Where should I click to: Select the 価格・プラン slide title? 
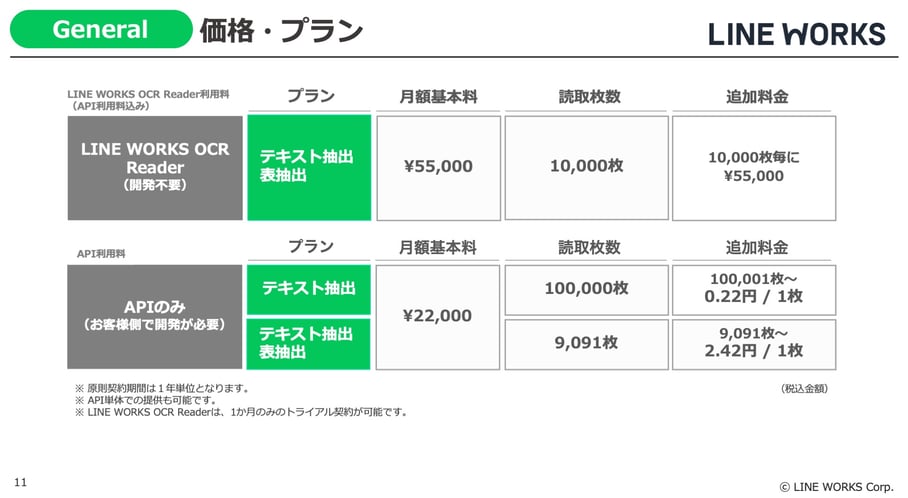(x=281, y=31)
